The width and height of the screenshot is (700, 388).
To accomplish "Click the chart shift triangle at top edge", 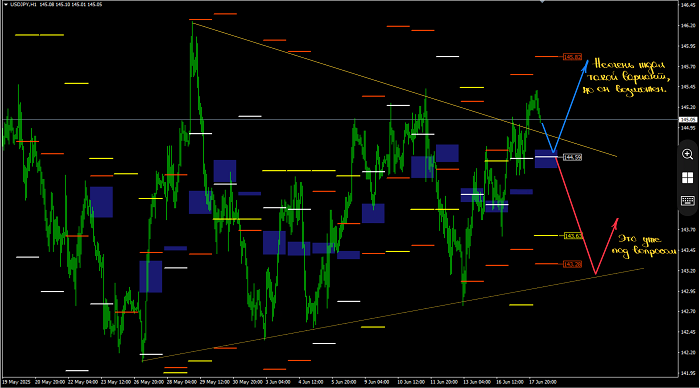I will [x=542, y=2].
